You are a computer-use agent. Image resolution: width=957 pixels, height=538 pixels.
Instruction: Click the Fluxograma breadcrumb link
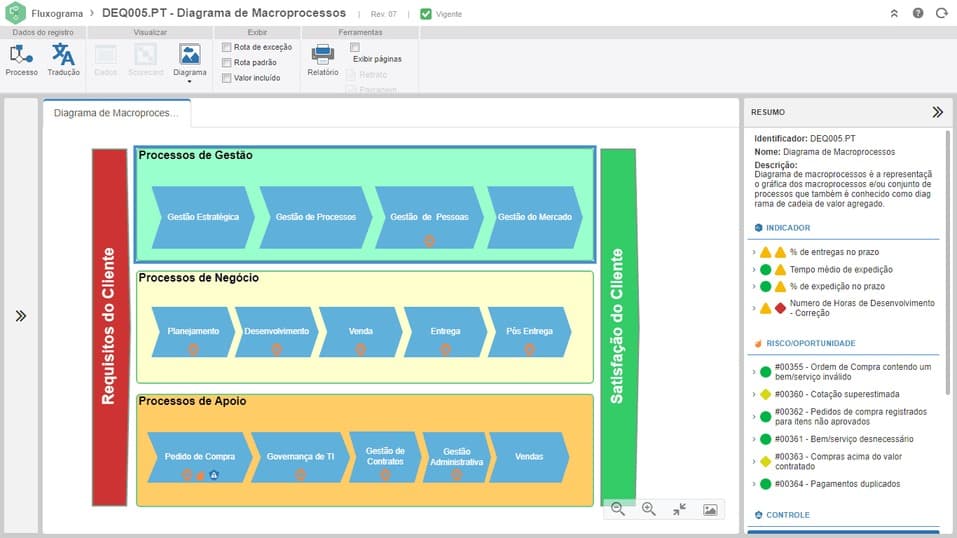coord(57,13)
